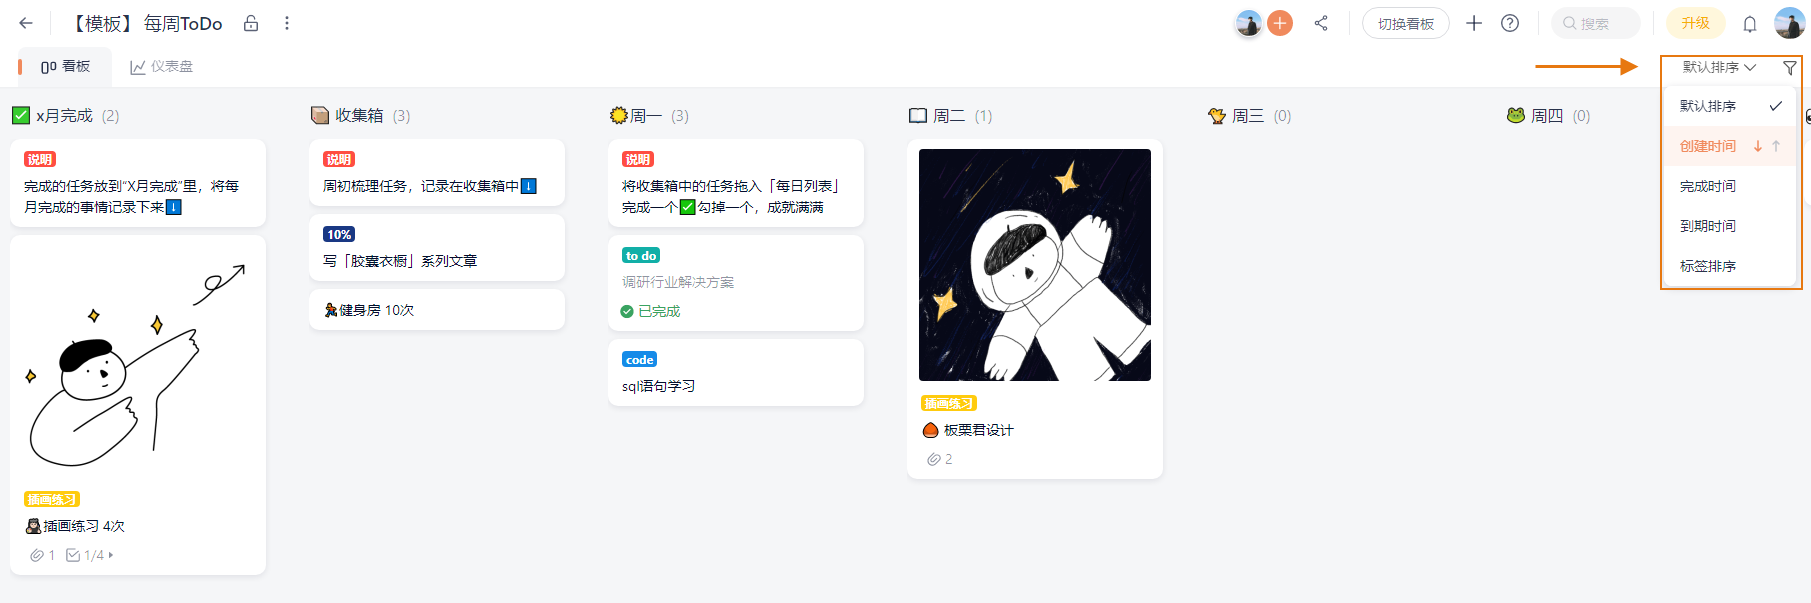Image resolution: width=1811 pixels, height=603 pixels.
Task: Open the help question mark icon
Action: tap(1510, 23)
